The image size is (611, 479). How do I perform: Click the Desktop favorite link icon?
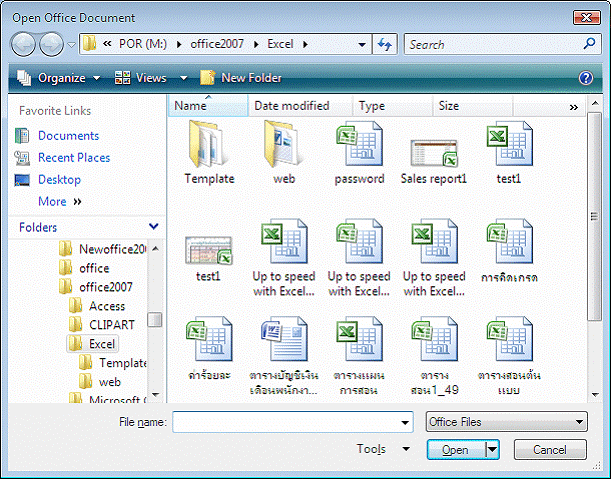(x=22, y=180)
